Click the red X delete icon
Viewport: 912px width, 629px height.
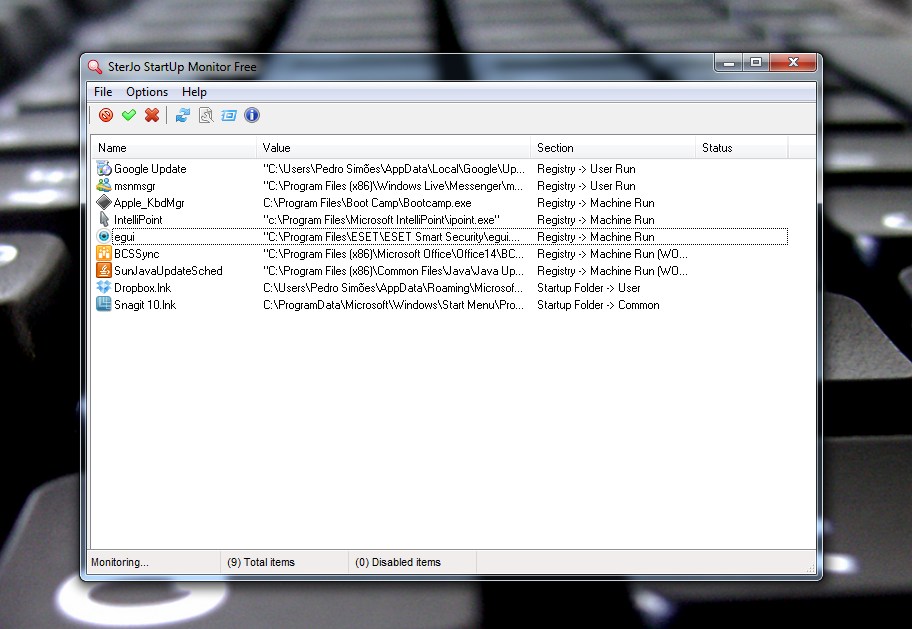tap(152, 115)
